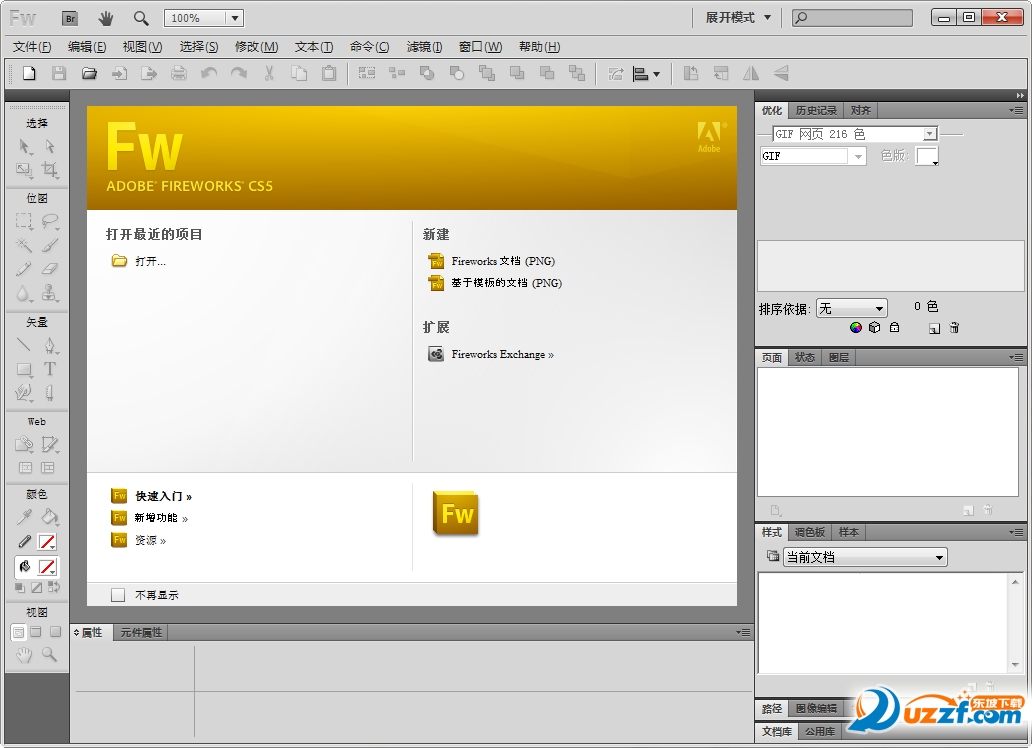Viewport: 1032px width, 748px height.
Task: Select the Paint Bucket tool
Action: (49, 517)
